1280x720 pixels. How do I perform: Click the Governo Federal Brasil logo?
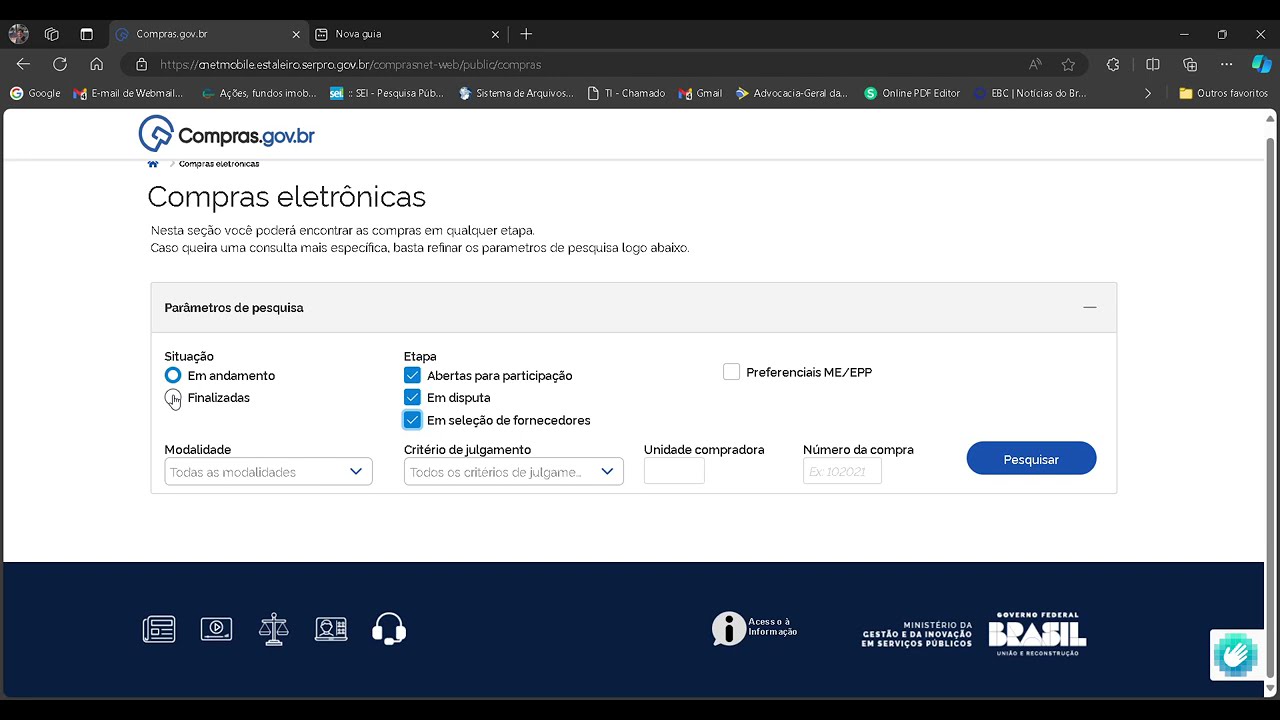(x=1037, y=633)
